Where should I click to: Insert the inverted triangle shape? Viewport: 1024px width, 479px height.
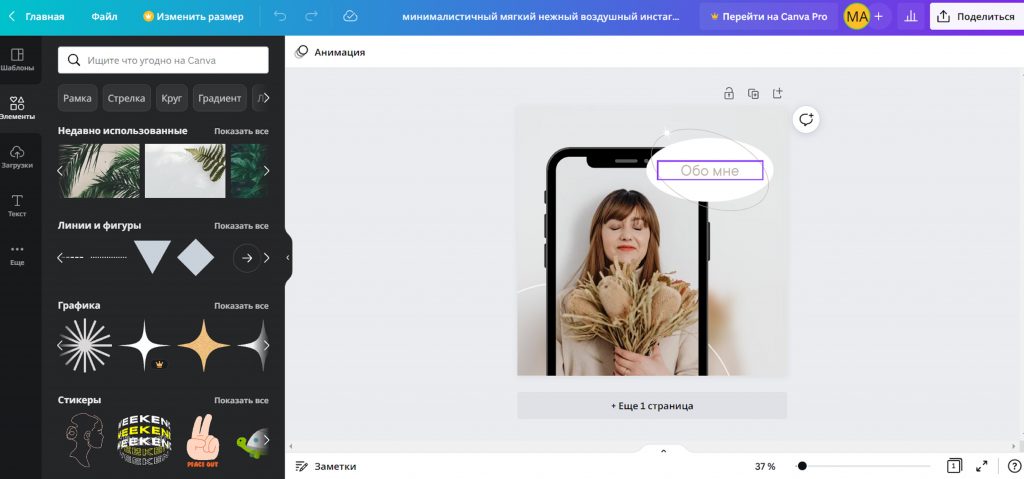[x=152, y=256]
